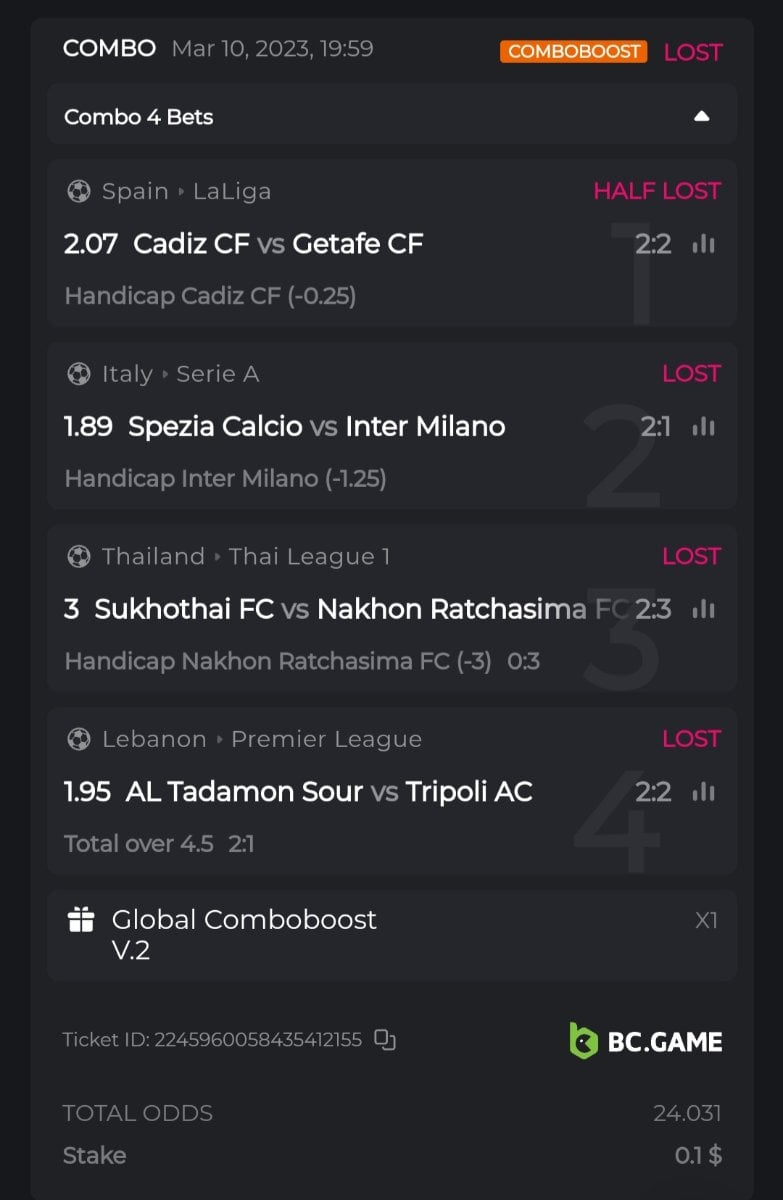The height and width of the screenshot is (1200, 783).
Task: Click the Global Comboboost gift icon
Action: (x=81, y=920)
